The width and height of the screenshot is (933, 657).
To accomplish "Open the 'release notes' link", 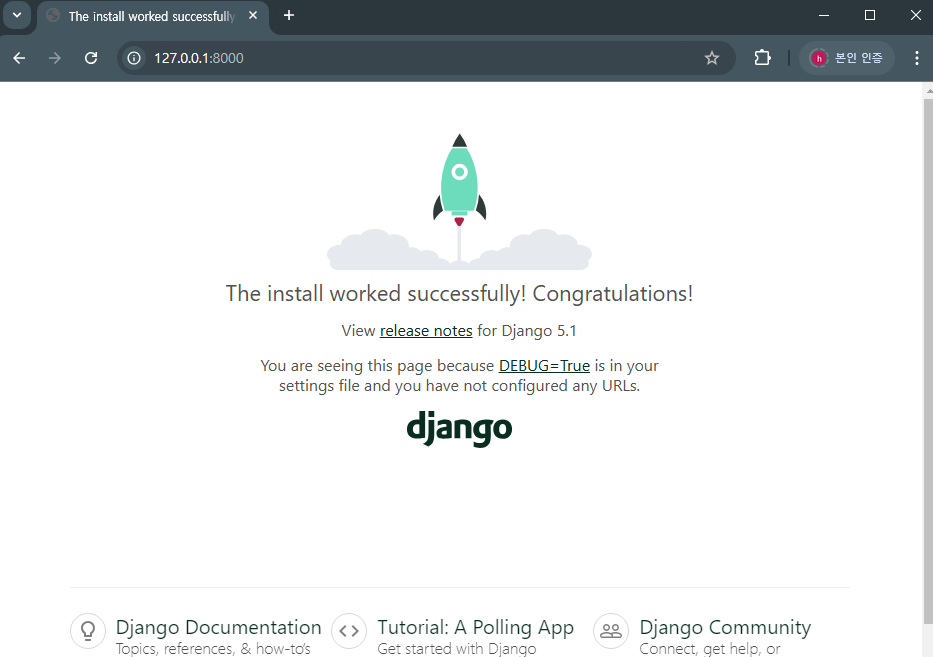I will (426, 331).
